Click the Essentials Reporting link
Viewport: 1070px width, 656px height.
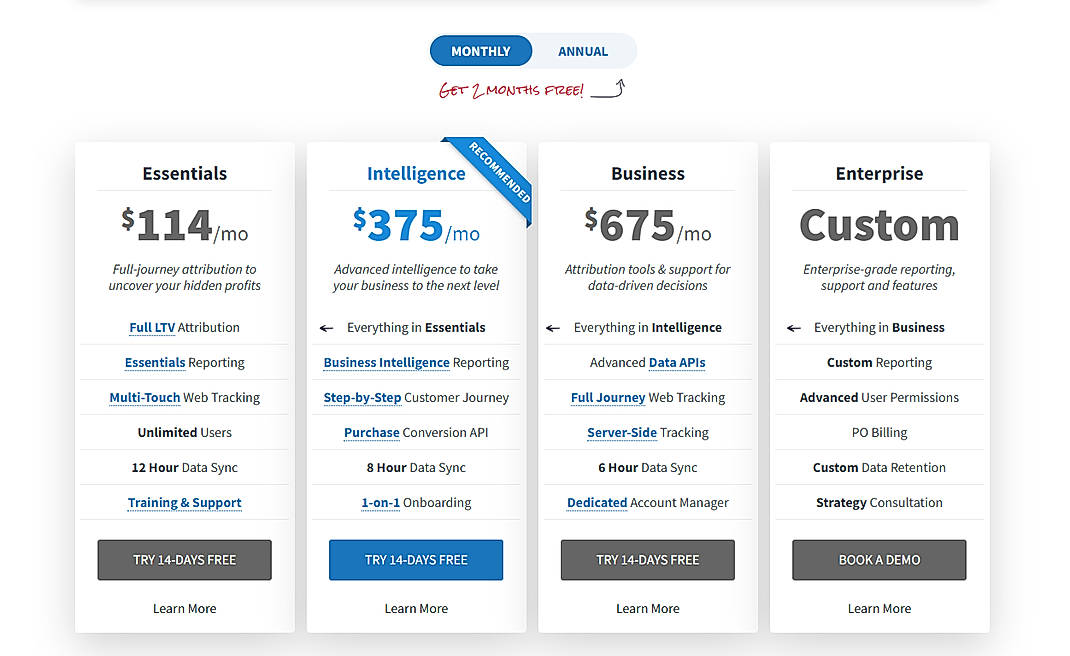[155, 362]
